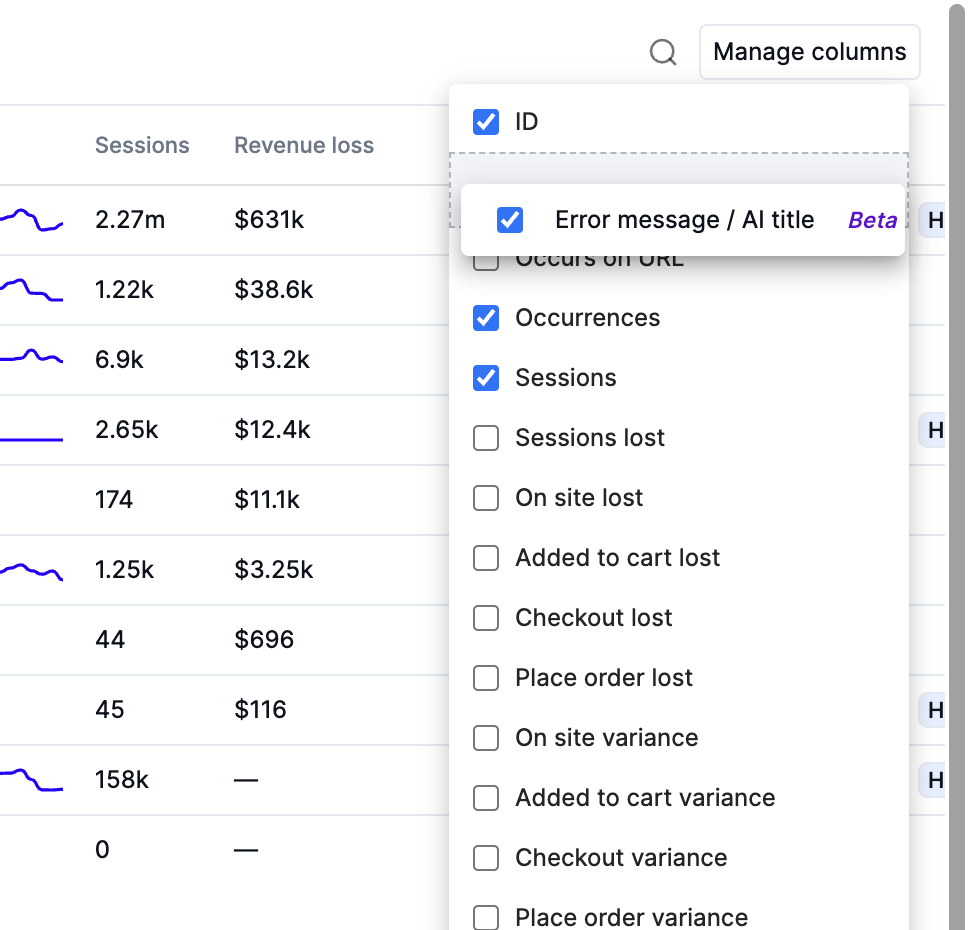Click the Beta label badge

click(872, 221)
